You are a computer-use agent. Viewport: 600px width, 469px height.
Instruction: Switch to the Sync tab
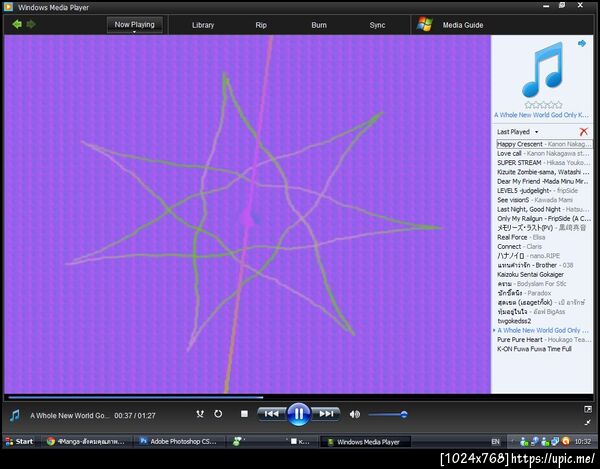pyautogui.click(x=377, y=25)
